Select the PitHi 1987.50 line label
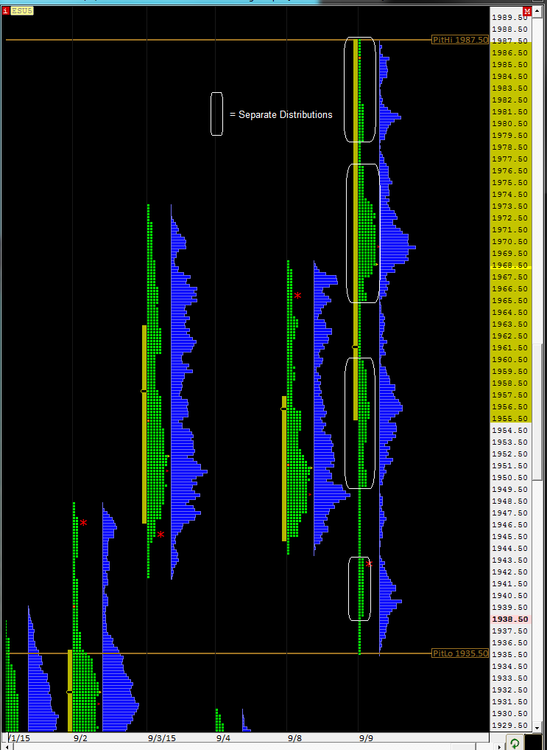This screenshot has height=750, width=547. pyautogui.click(x=460, y=40)
